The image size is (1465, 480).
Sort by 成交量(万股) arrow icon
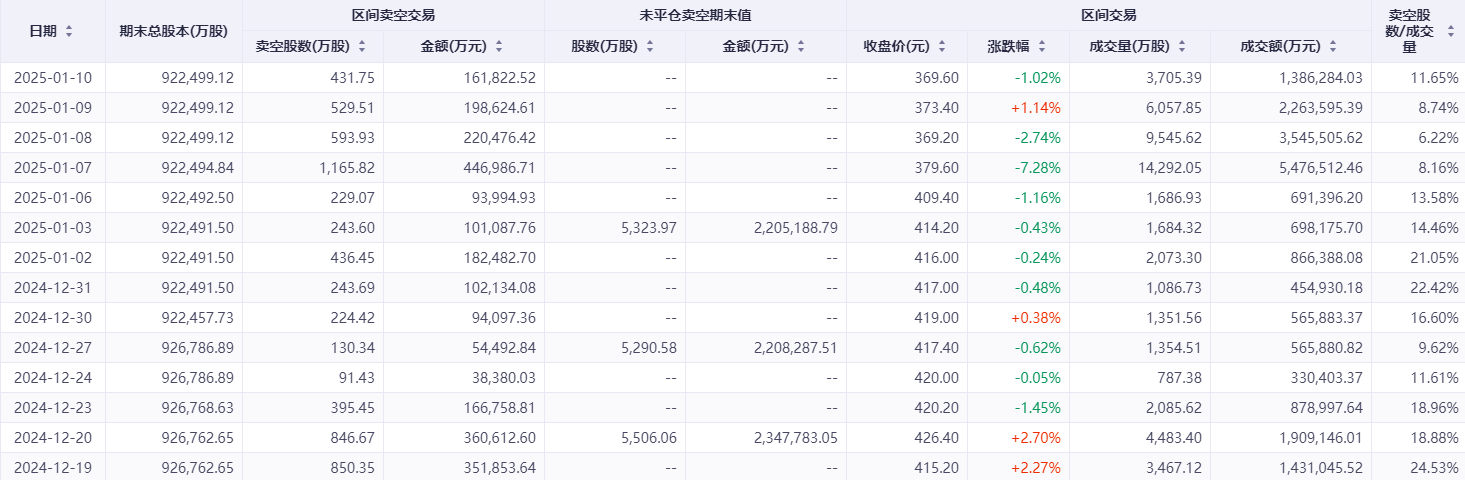1183,46
